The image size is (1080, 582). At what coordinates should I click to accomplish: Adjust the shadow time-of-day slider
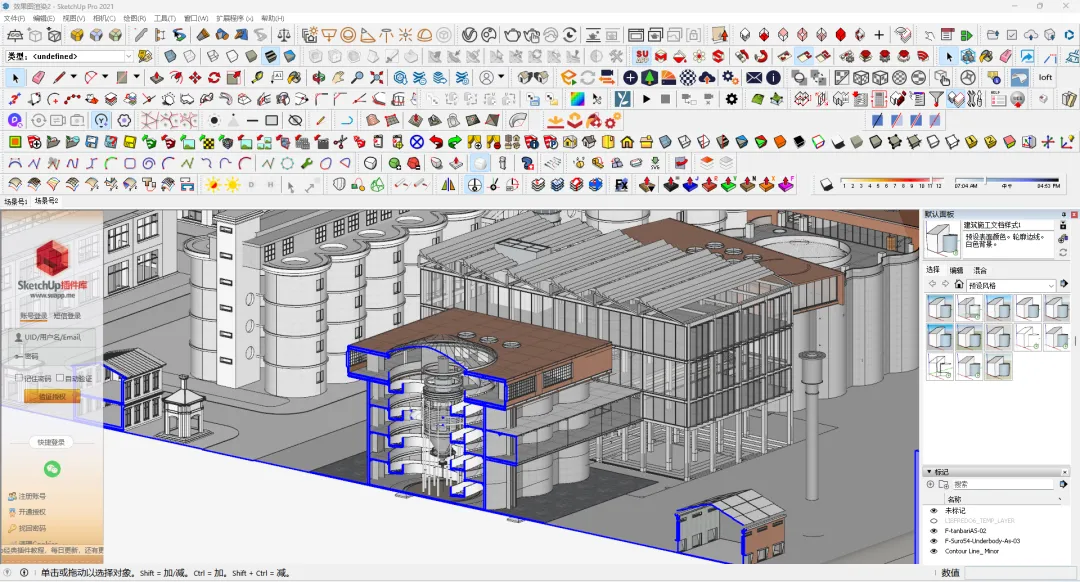[1007, 180]
